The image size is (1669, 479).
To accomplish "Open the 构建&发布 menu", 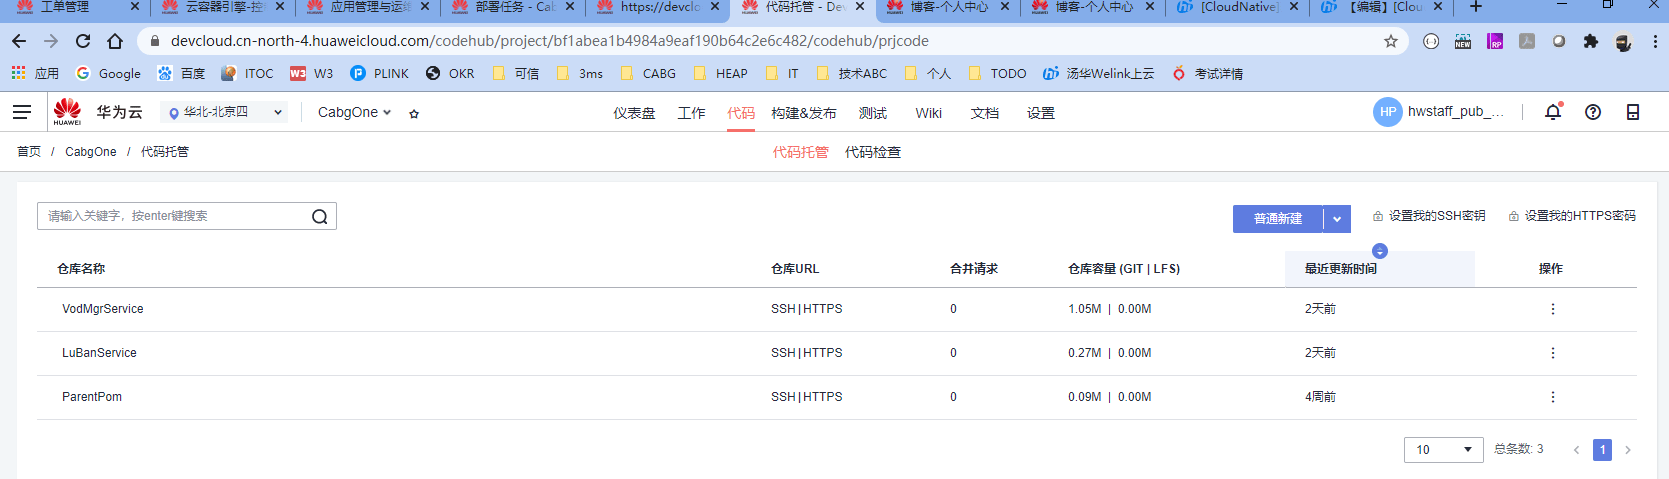I will (804, 113).
